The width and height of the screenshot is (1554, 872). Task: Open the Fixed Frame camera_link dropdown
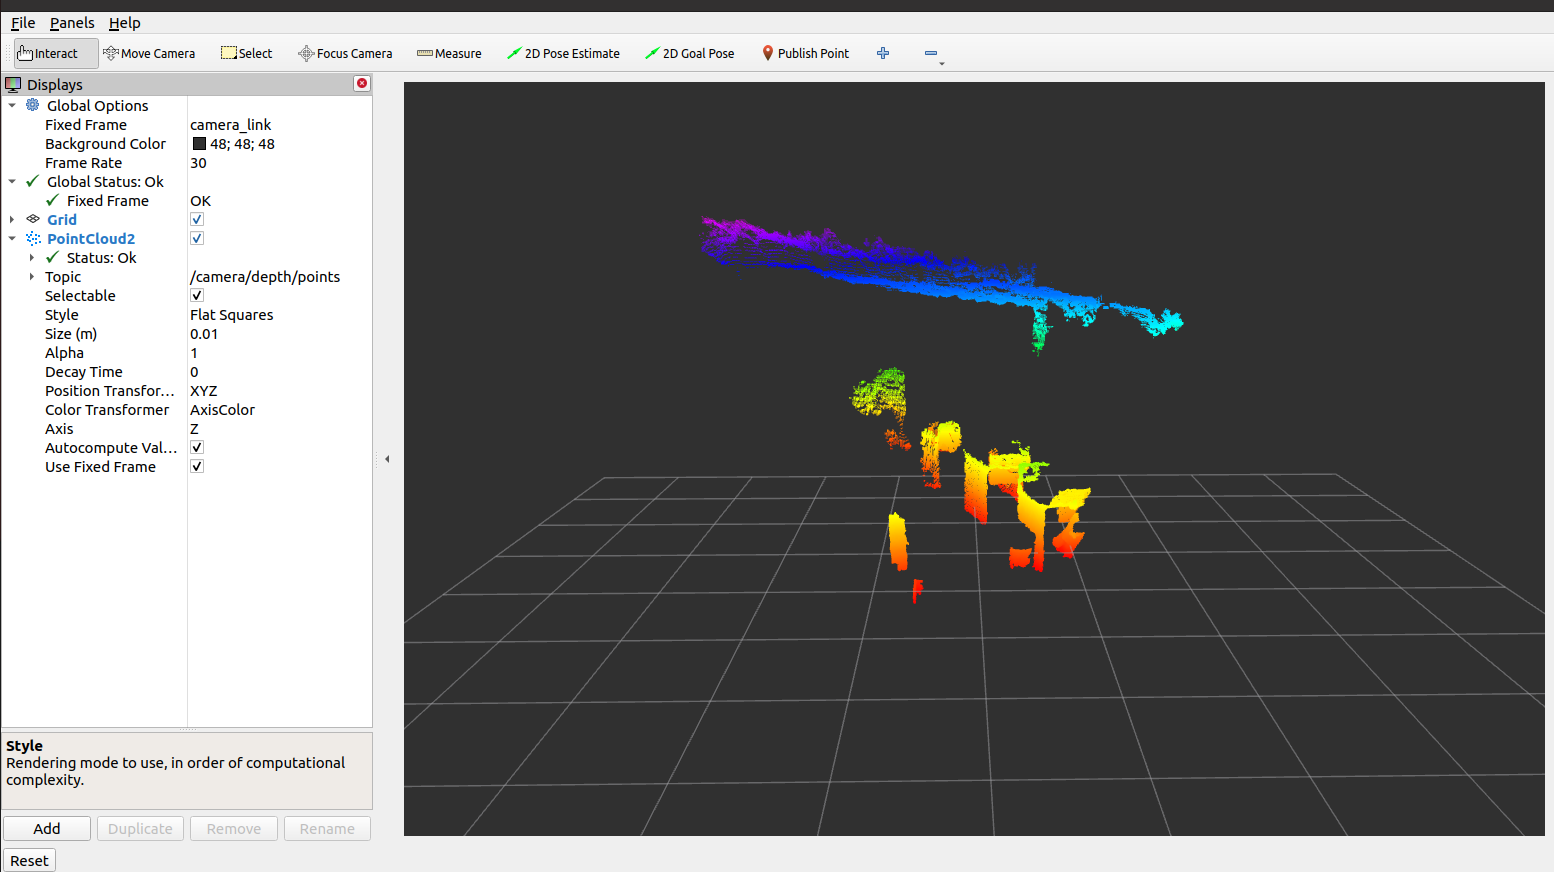point(279,124)
